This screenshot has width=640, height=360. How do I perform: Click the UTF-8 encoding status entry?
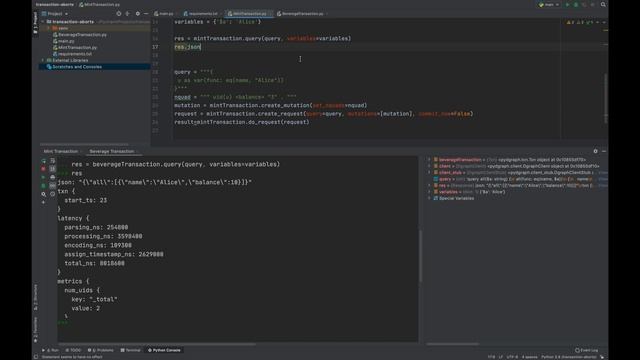tap(512, 357)
